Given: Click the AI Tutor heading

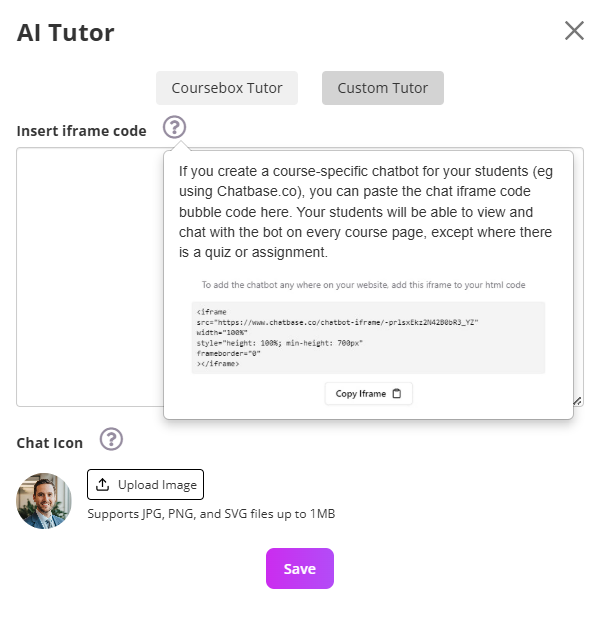Looking at the screenshot, I should click(x=66, y=32).
